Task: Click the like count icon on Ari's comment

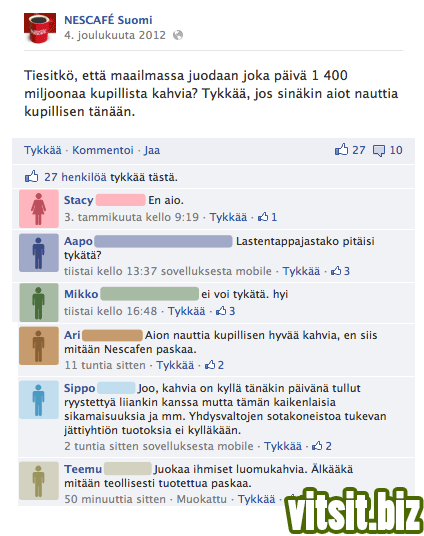Action: tap(210, 365)
